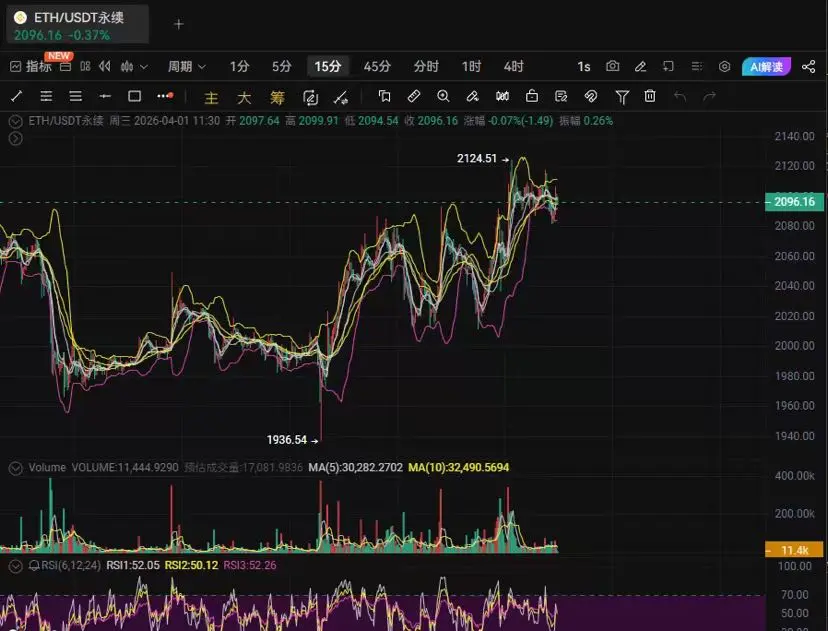Click the redo arrow
Screen dimensions: 828x631
[710, 96]
